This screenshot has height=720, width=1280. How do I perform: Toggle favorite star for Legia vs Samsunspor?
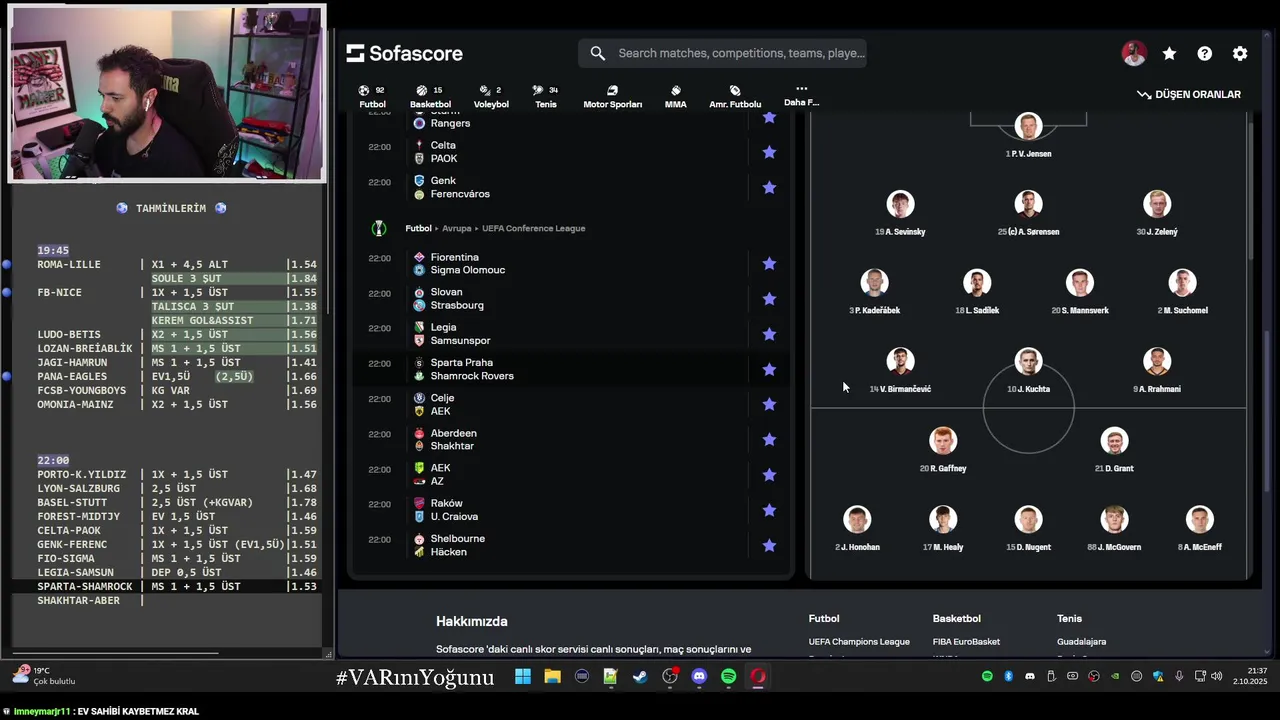click(769, 334)
